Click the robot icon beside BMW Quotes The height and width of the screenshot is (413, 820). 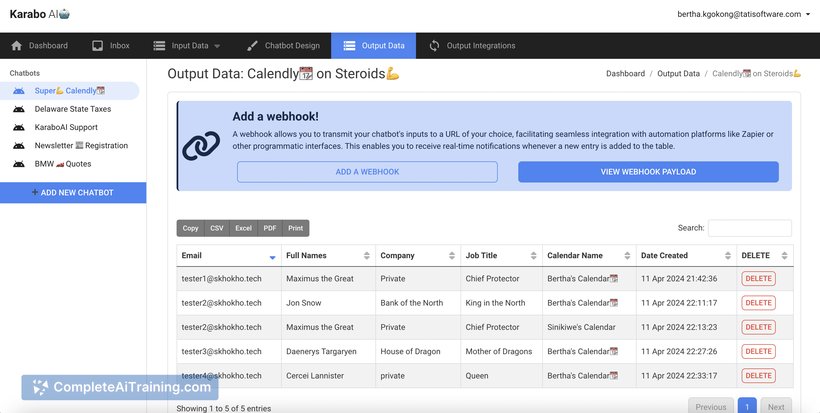click(19, 164)
